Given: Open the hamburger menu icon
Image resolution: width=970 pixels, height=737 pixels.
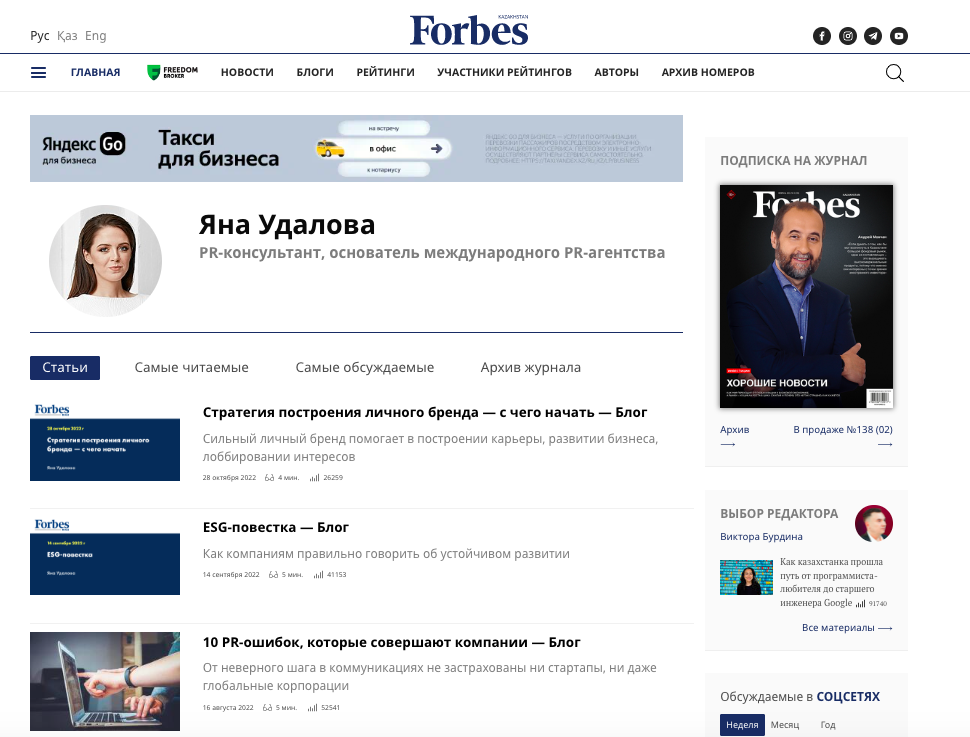Looking at the screenshot, I should click(38, 72).
